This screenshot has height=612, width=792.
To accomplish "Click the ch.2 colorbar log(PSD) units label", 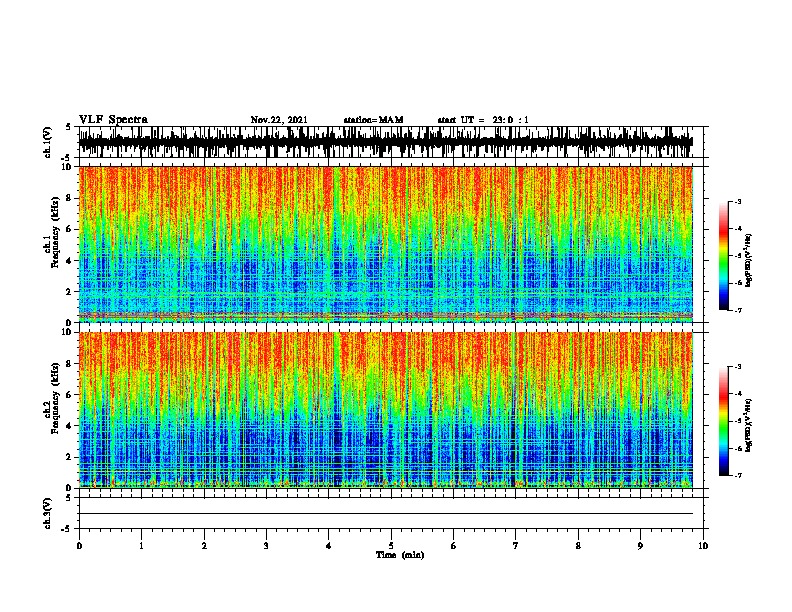I will [x=748, y=425].
